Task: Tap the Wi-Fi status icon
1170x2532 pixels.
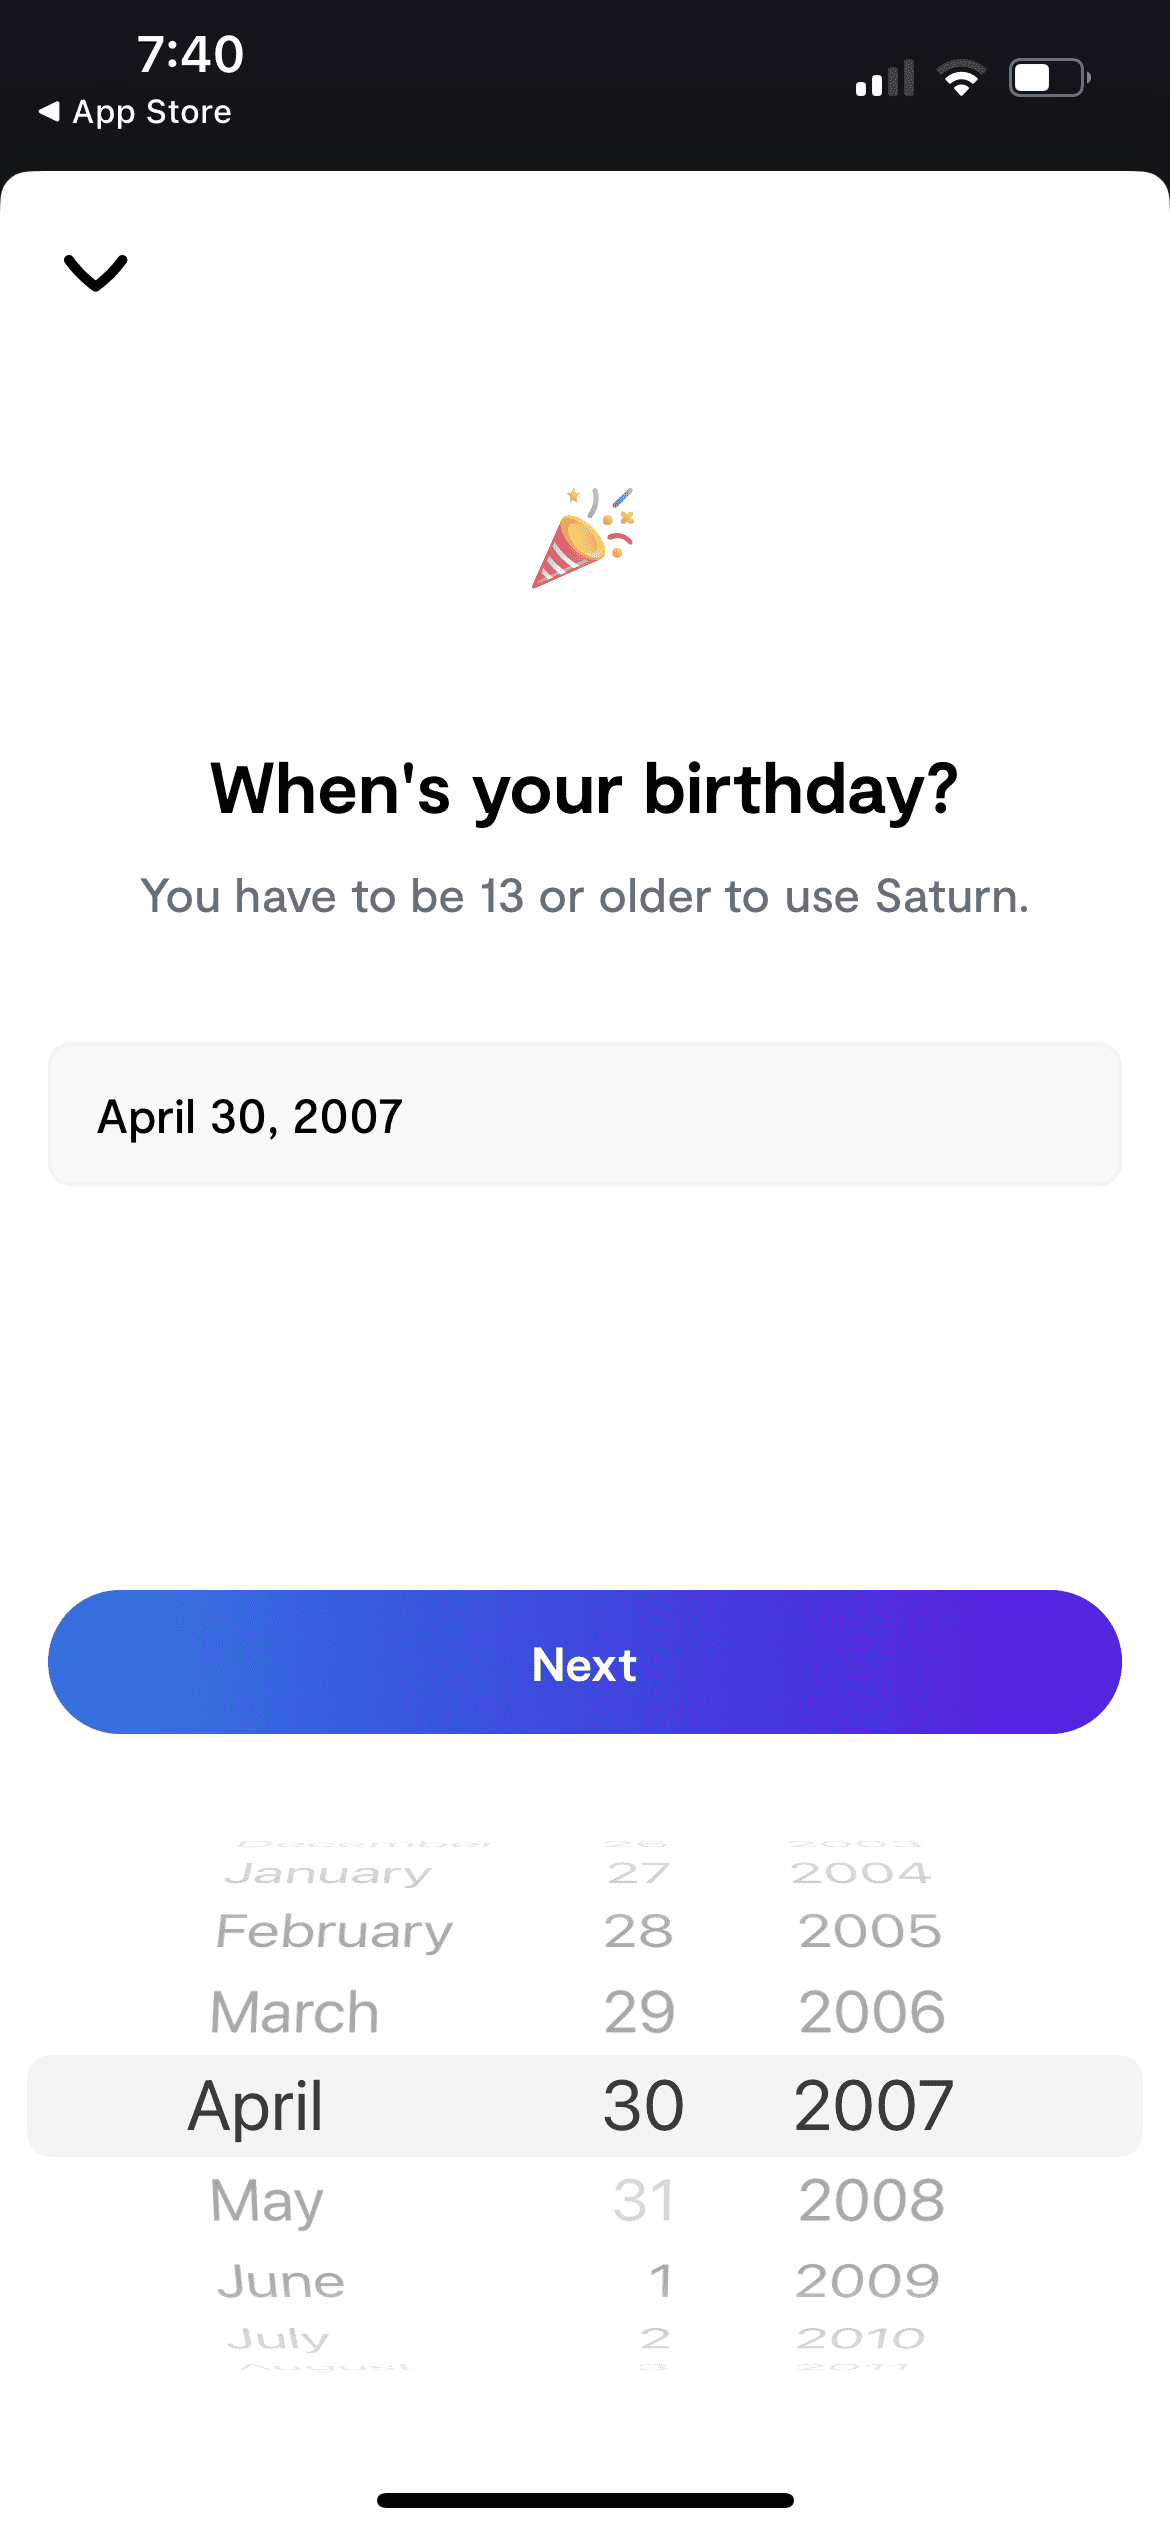Action: pyautogui.click(x=961, y=78)
